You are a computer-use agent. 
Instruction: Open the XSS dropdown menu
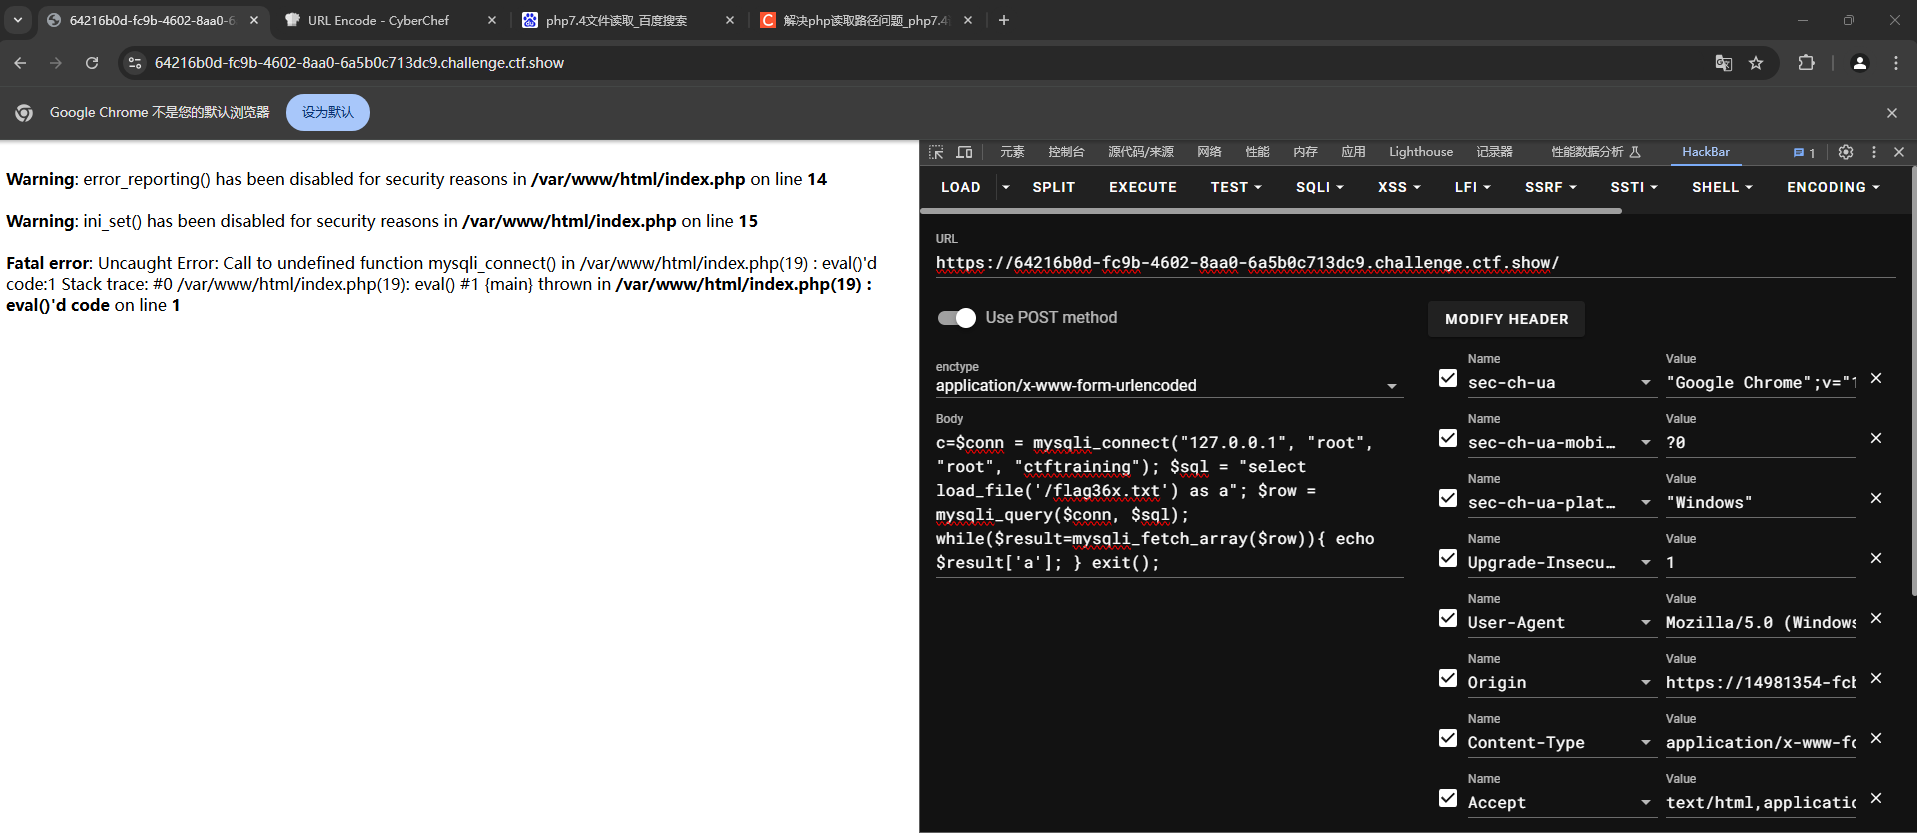pos(1399,187)
